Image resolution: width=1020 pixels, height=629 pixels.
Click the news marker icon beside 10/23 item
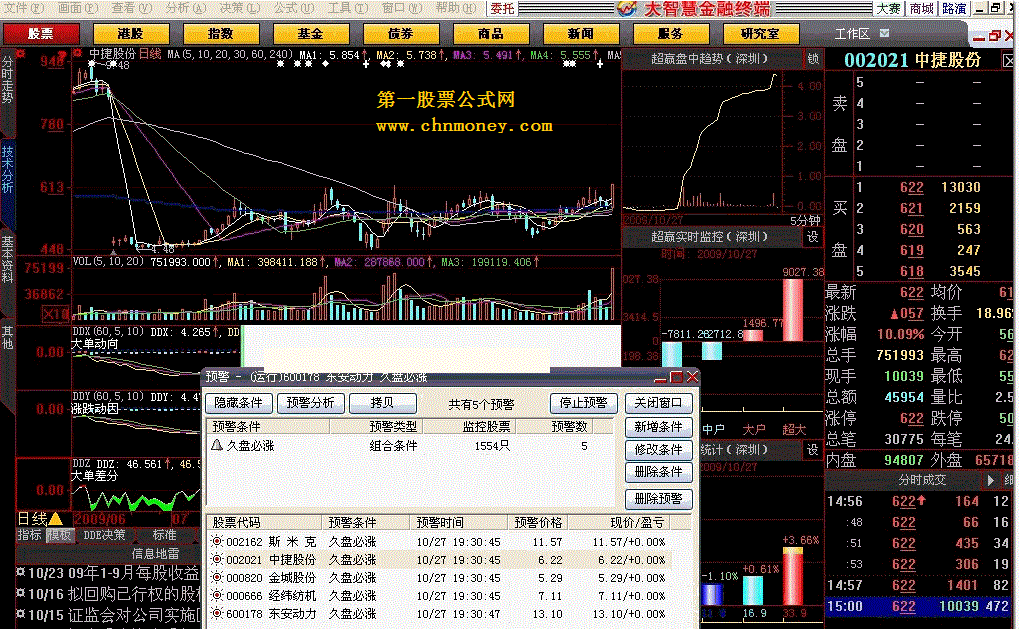21,572
